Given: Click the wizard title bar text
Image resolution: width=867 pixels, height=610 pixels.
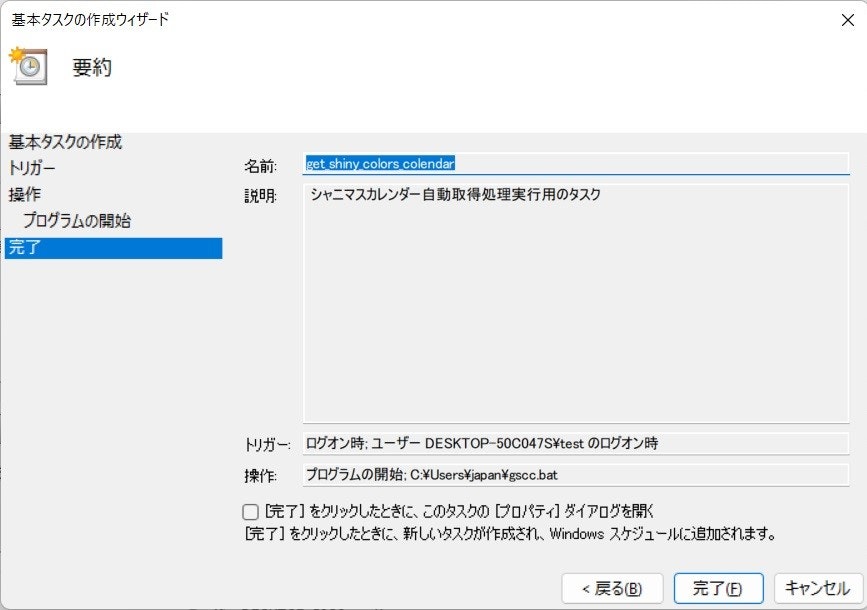Looking at the screenshot, I should [90, 18].
